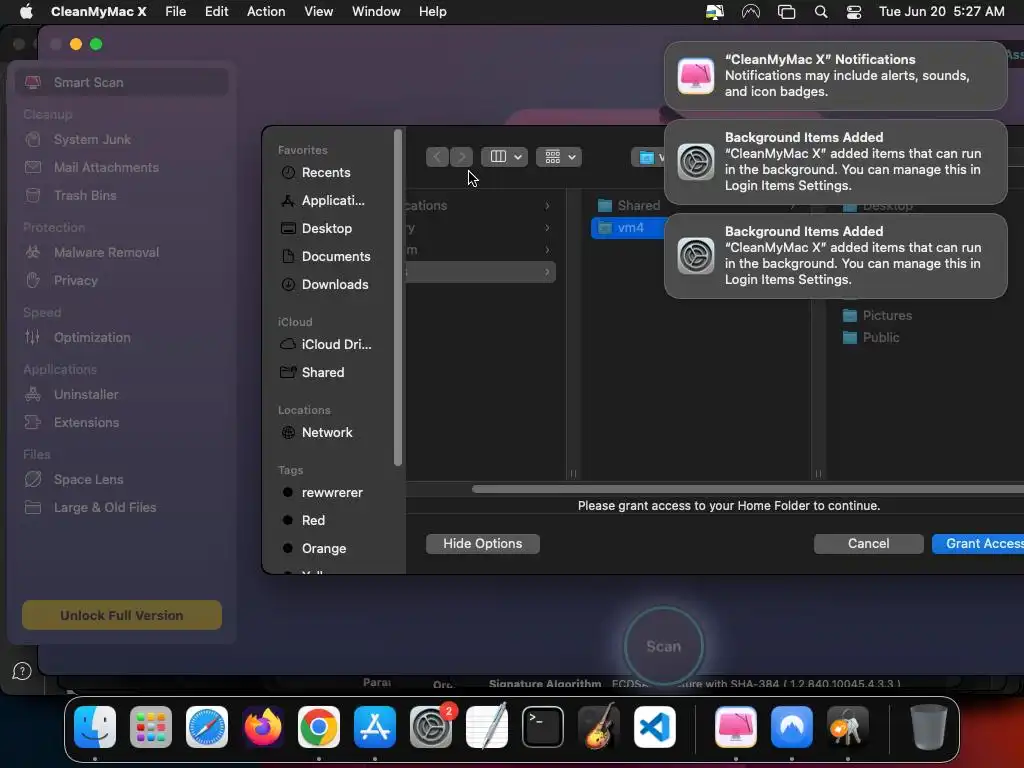
Task: Select Privacy in the sidebar
Action: click(x=75, y=280)
